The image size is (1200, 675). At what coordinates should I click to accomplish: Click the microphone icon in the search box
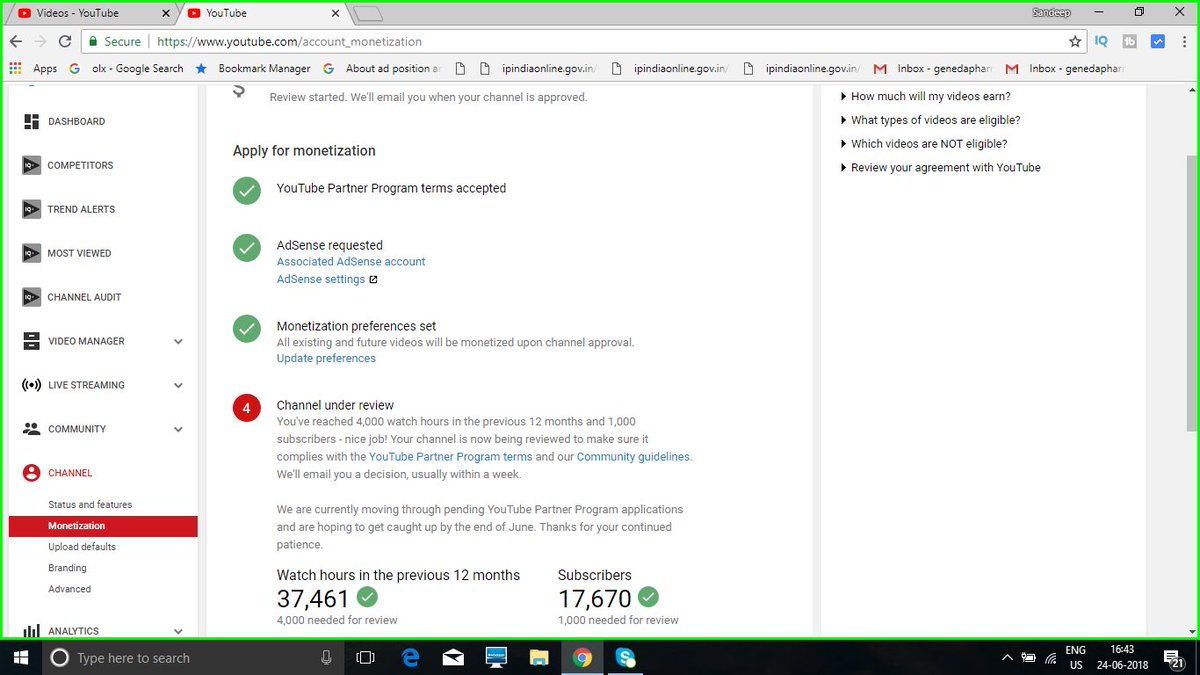(x=326, y=657)
